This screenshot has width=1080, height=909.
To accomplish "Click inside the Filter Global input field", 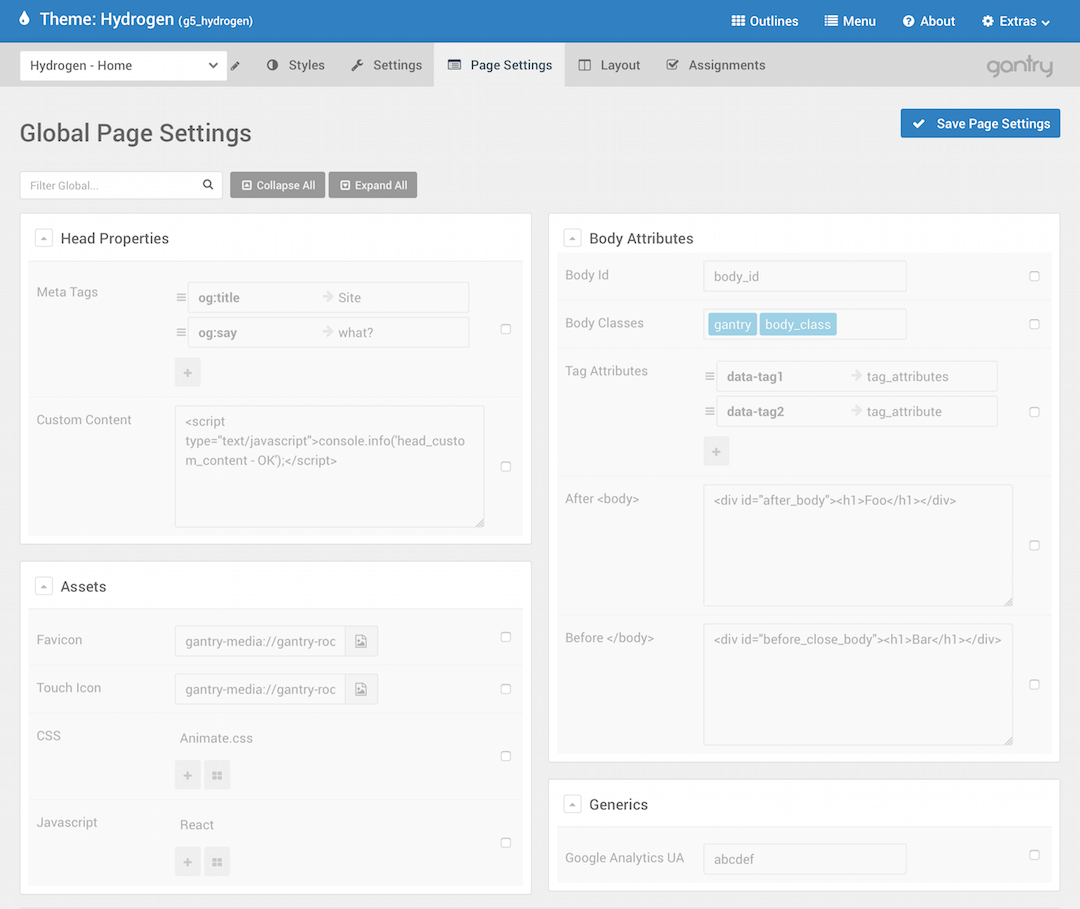I will point(110,184).
